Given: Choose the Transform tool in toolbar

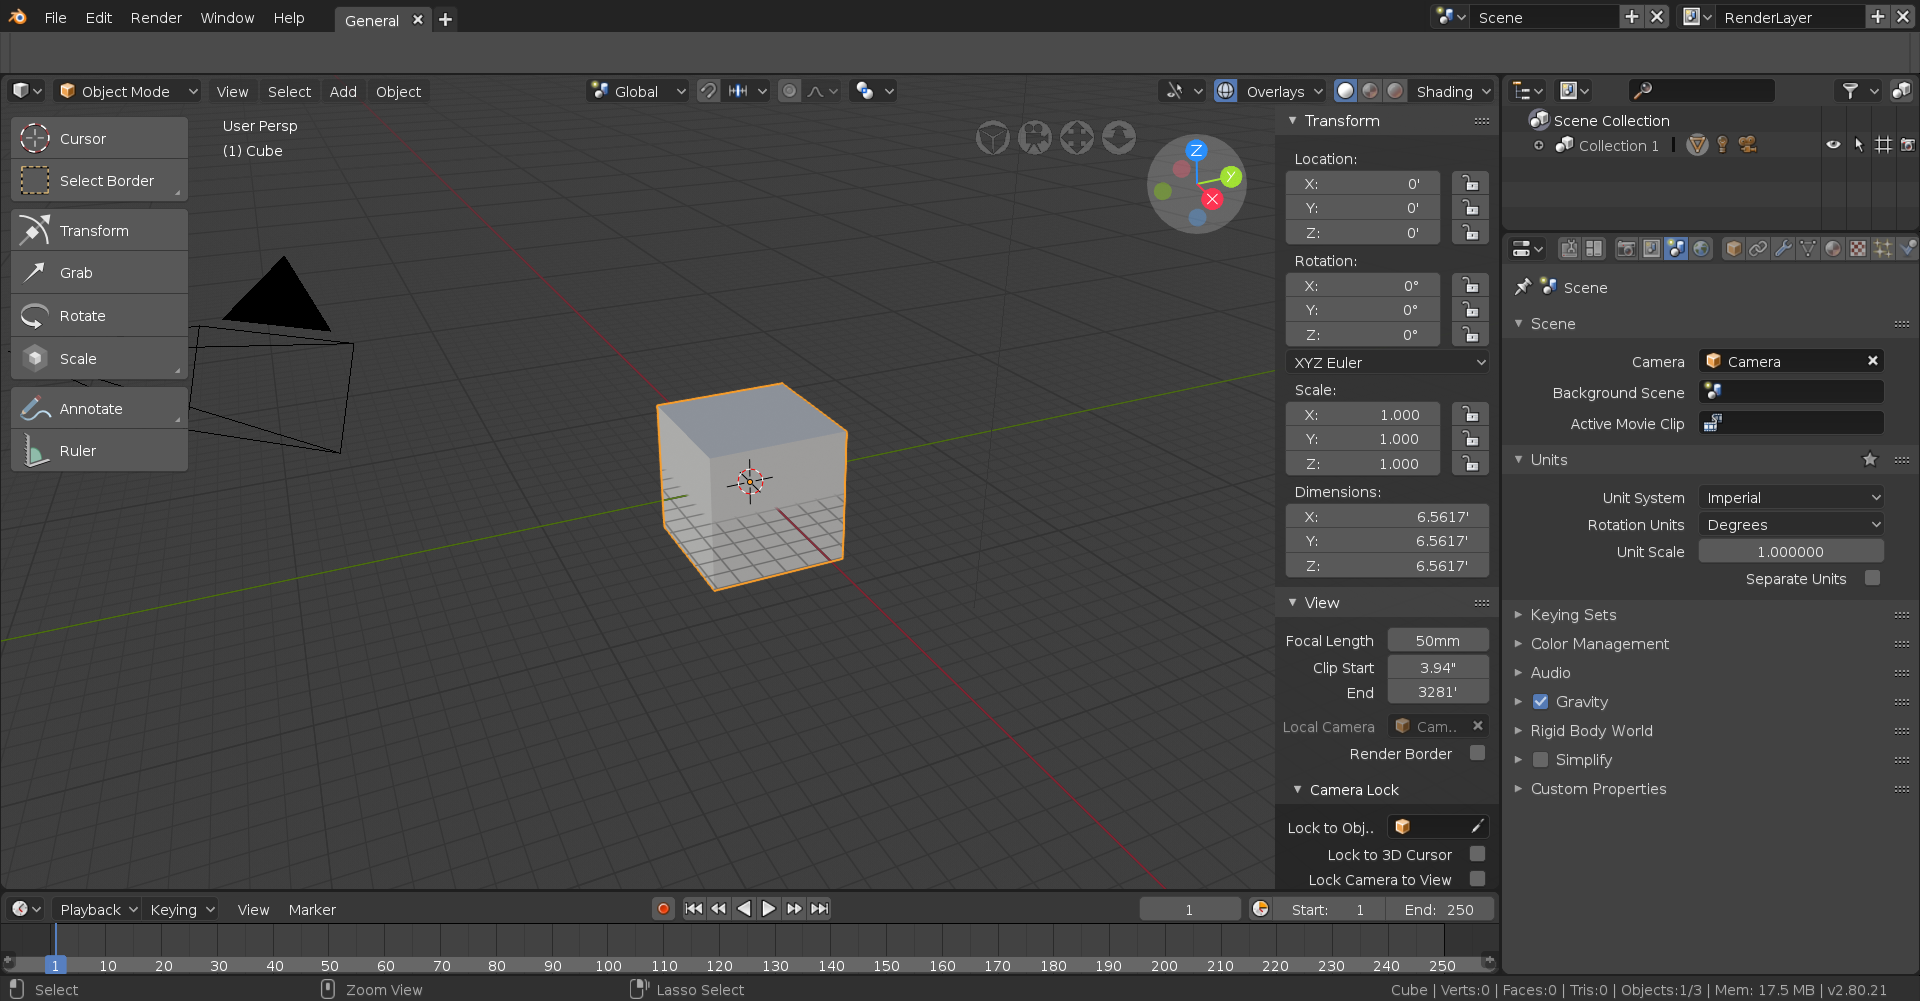Looking at the screenshot, I should coord(99,231).
